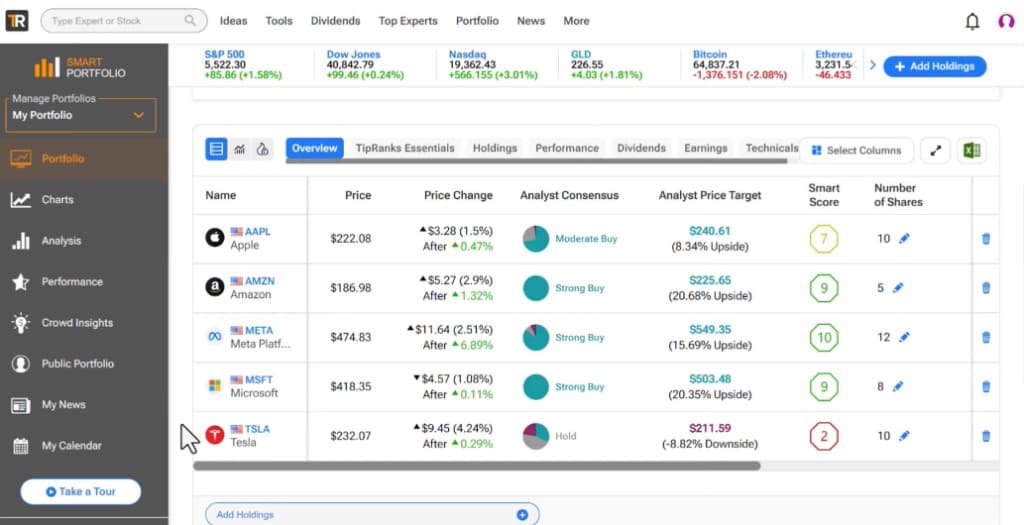Switch to the Holdings tab
1024x525 pixels.
pos(495,148)
